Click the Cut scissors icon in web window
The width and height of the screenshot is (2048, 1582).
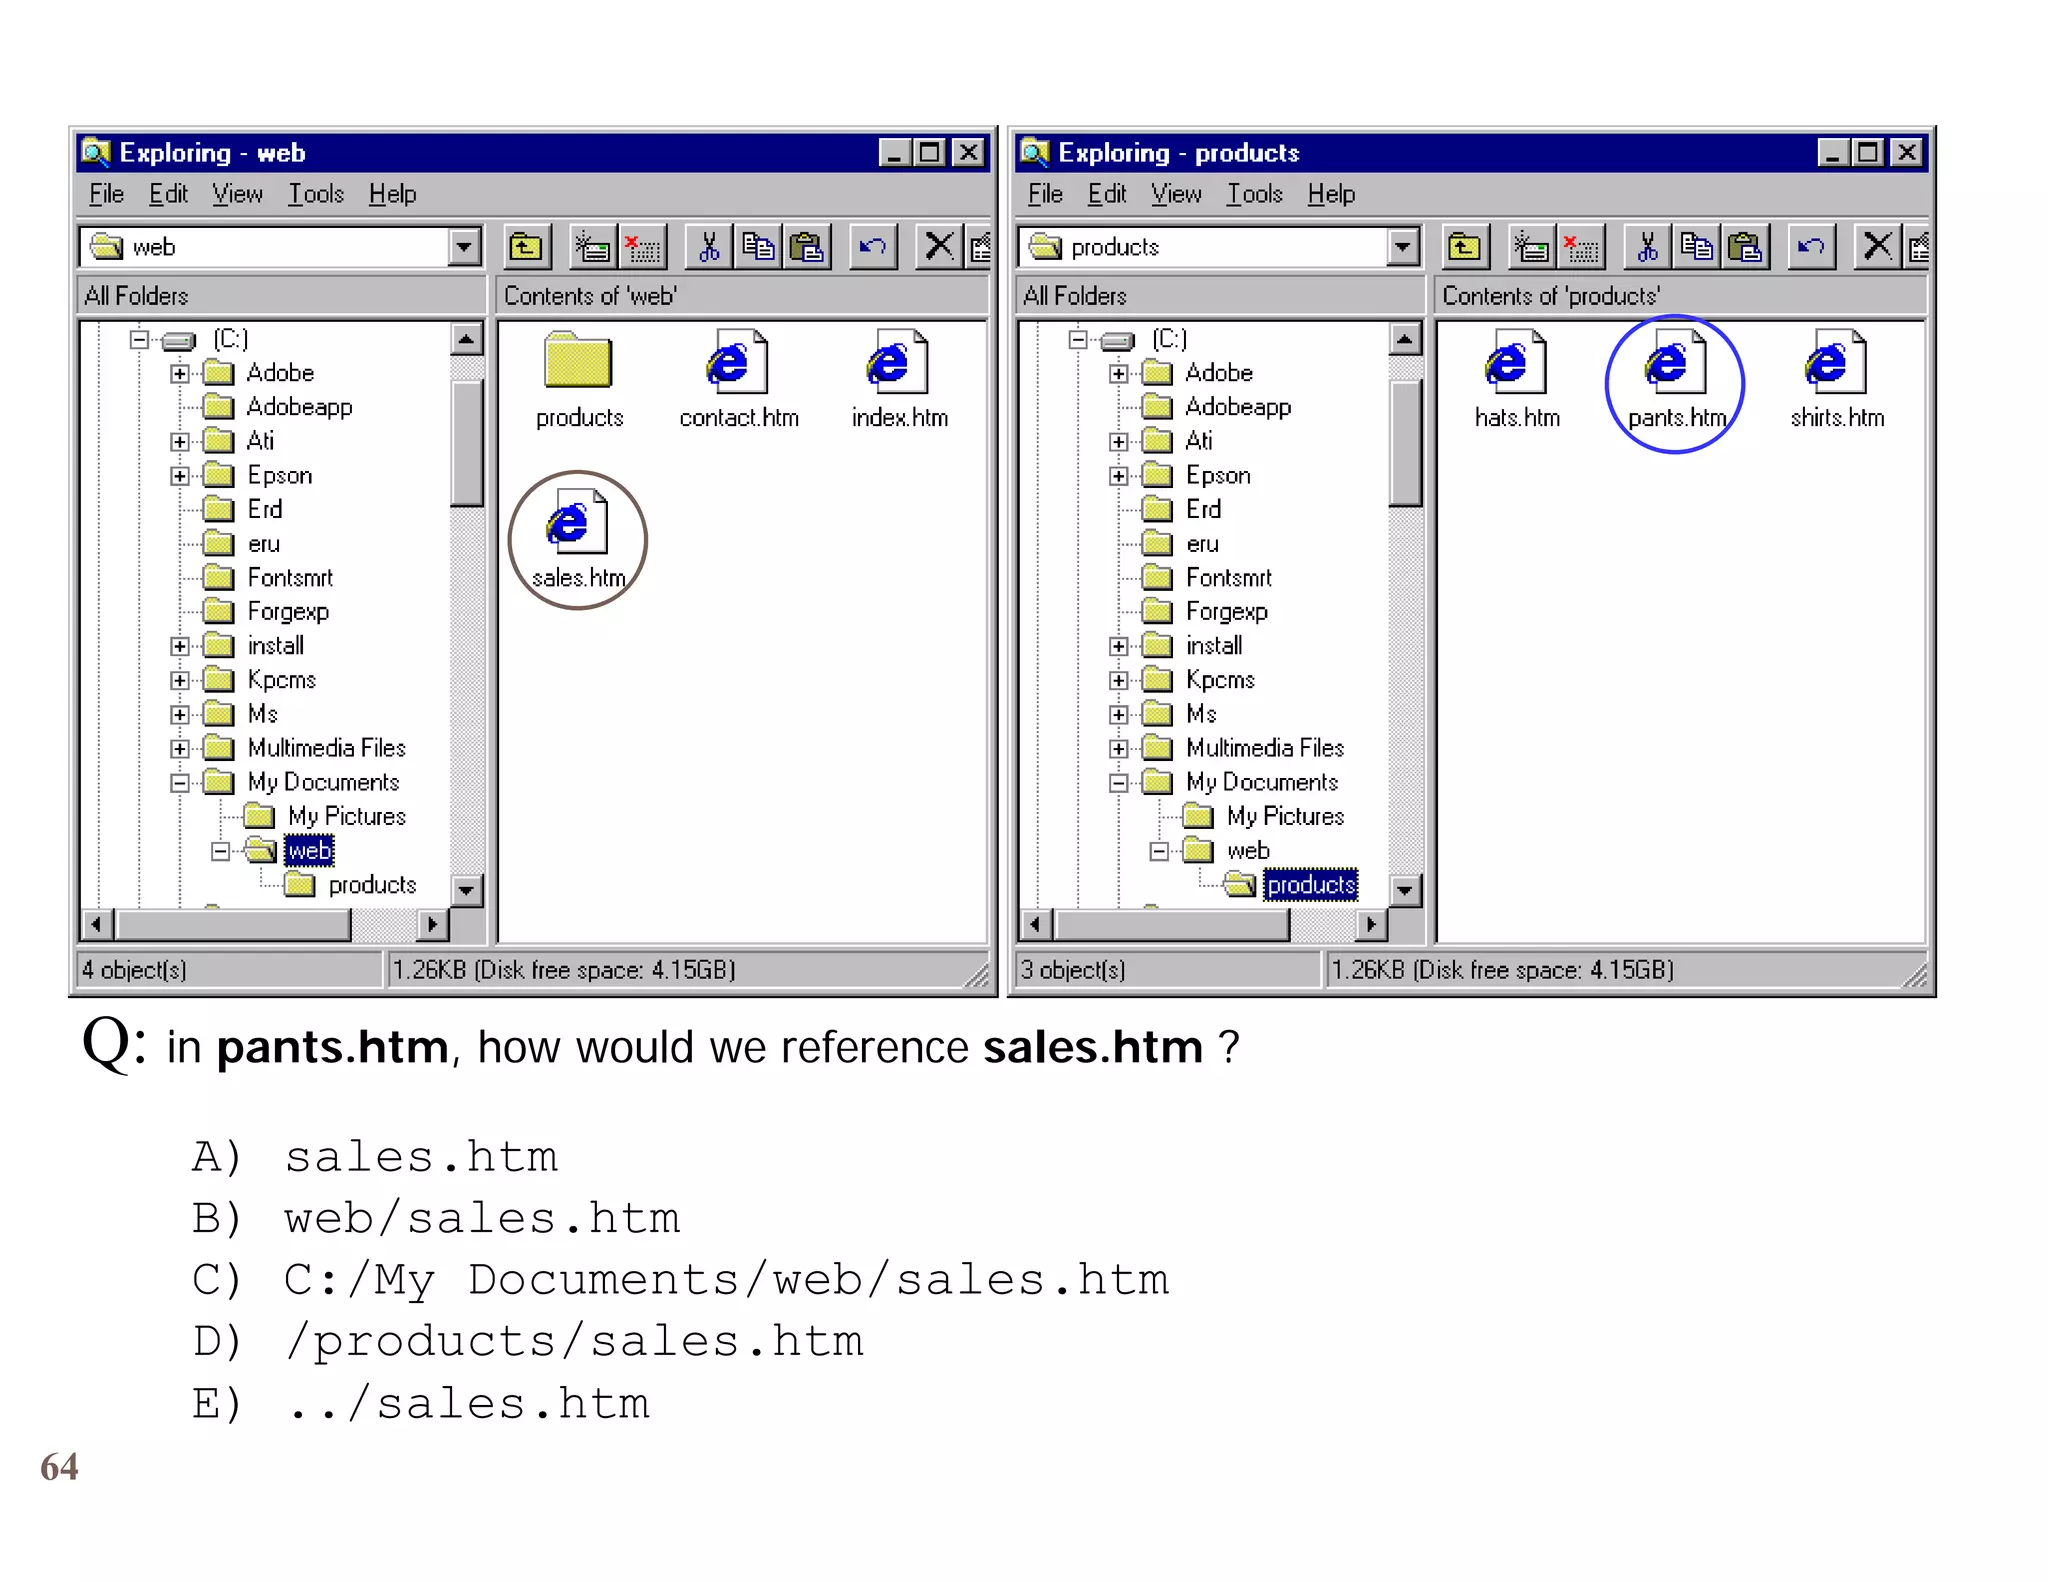709,246
